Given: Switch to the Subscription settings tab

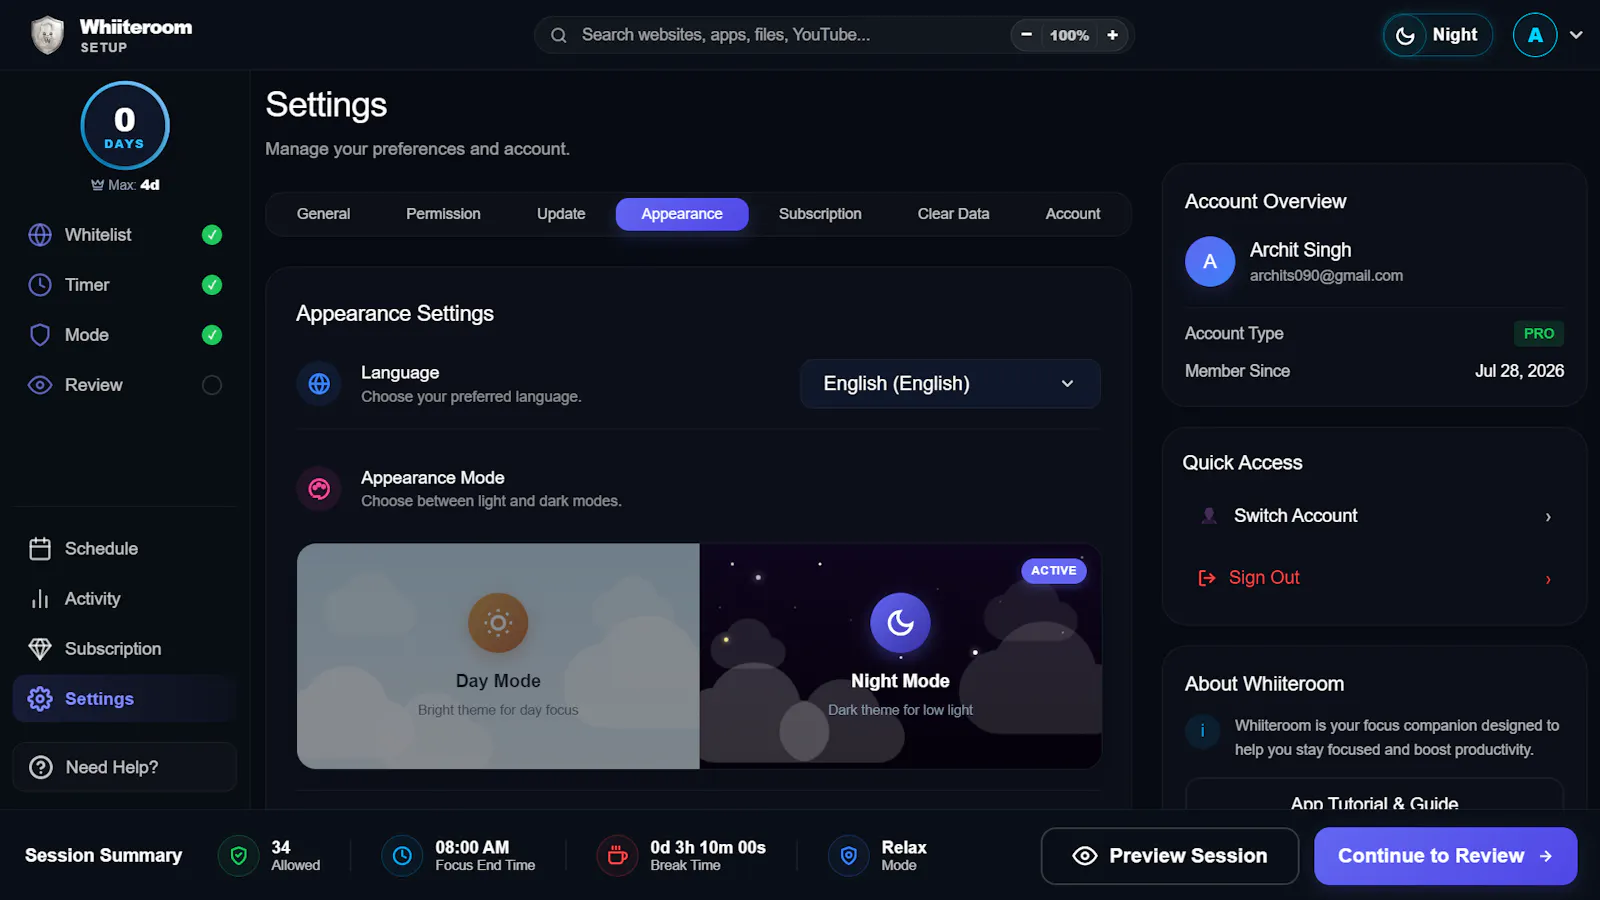Looking at the screenshot, I should click(820, 214).
